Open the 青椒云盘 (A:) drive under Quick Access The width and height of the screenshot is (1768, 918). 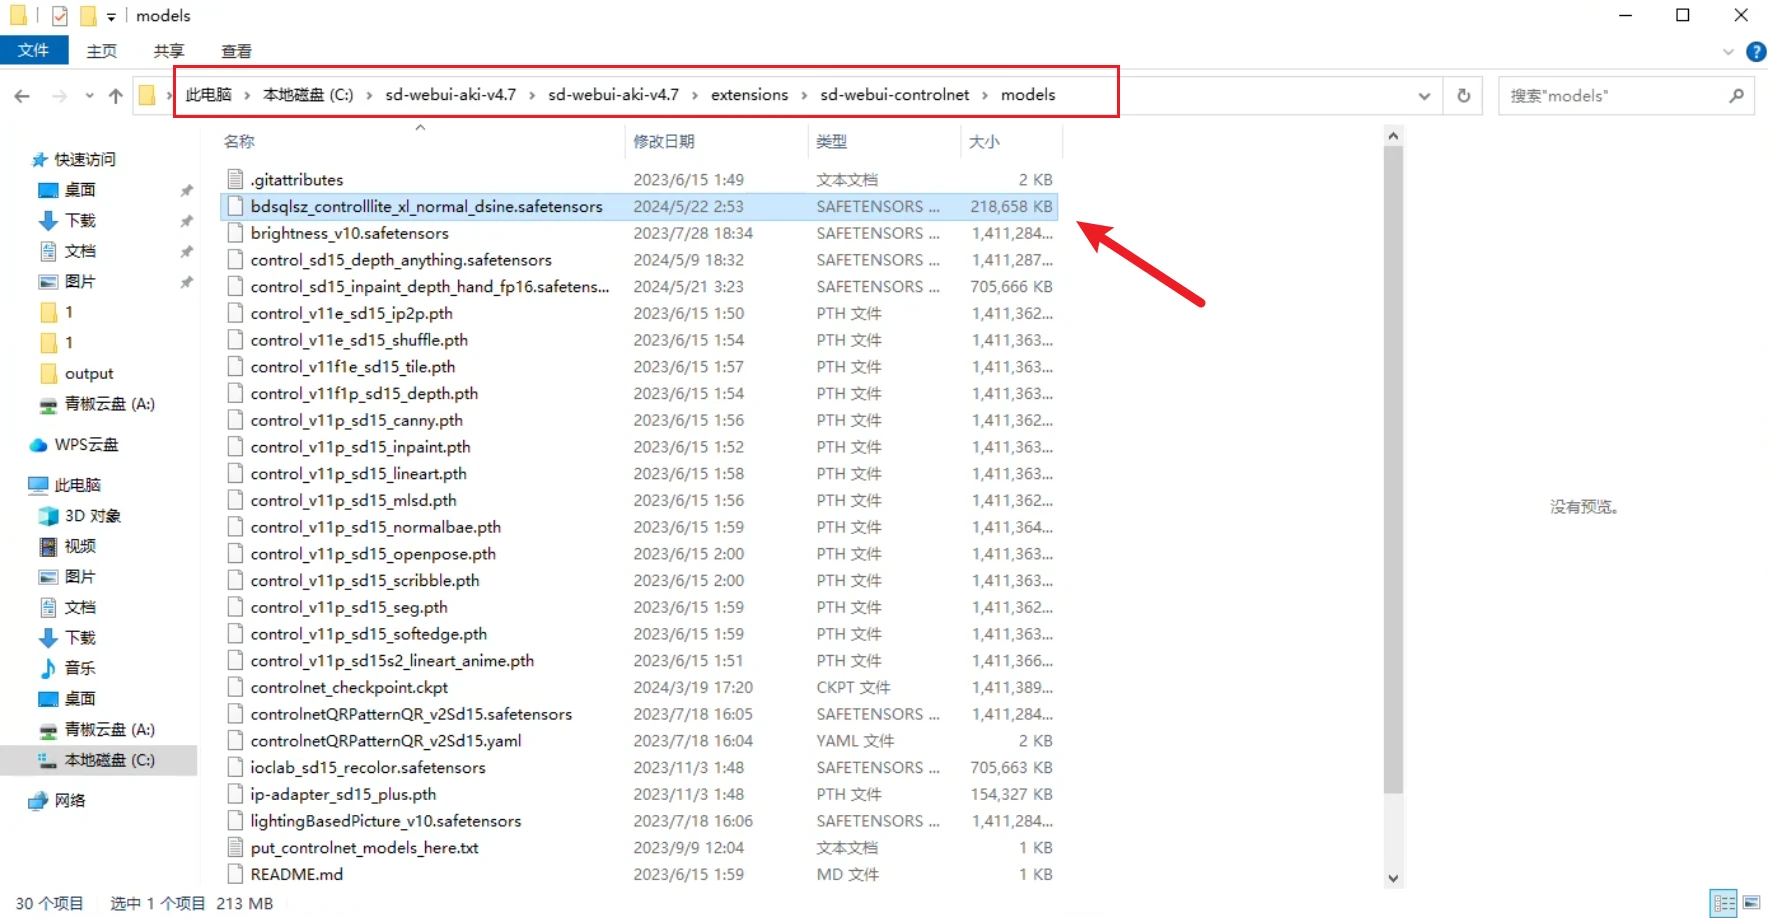pos(109,404)
